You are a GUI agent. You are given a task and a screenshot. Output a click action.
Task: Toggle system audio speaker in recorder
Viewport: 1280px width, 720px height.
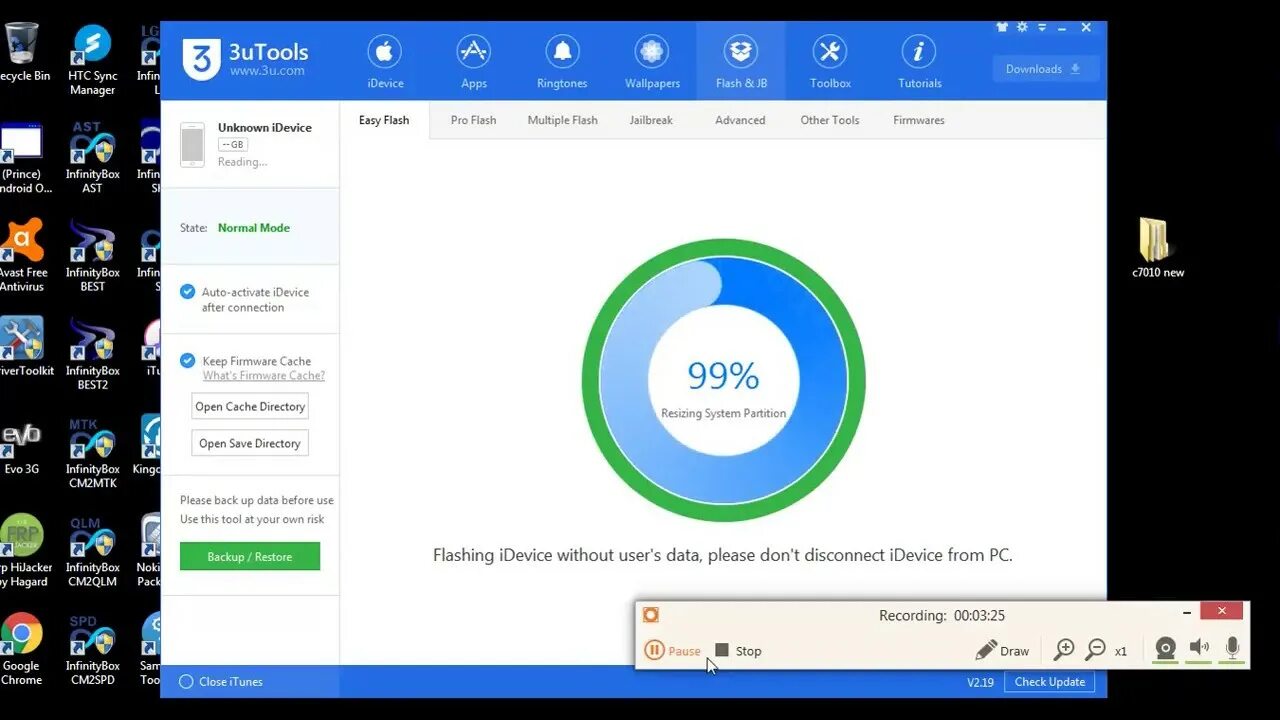[1199, 650]
